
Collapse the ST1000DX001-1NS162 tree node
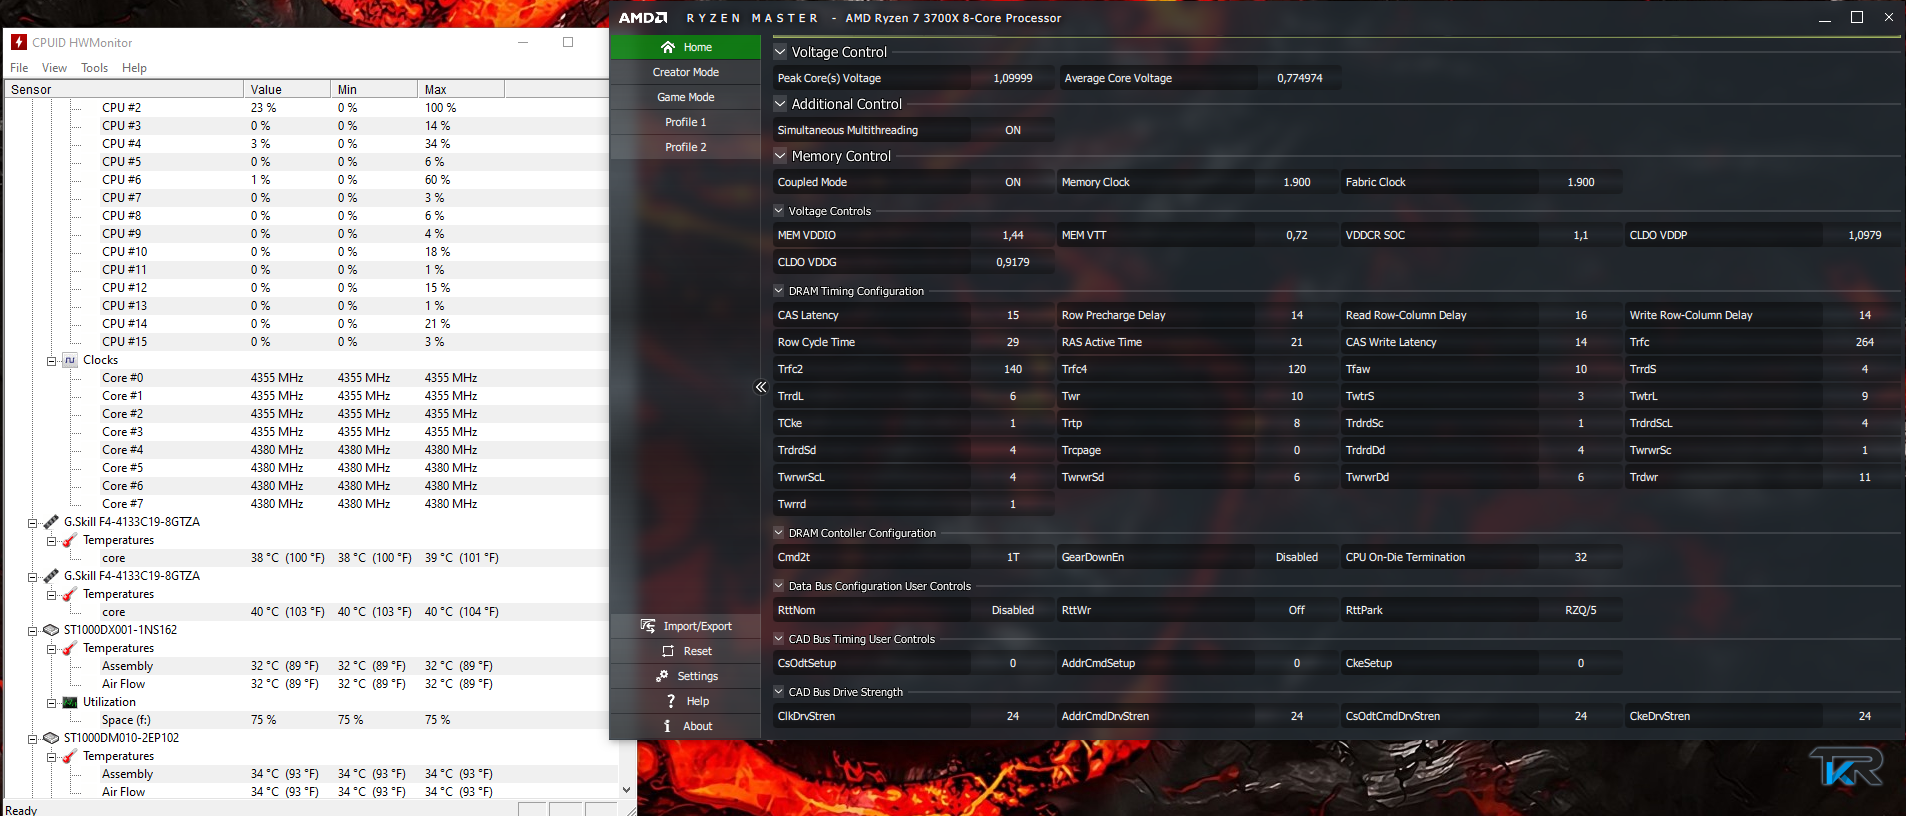(x=32, y=631)
